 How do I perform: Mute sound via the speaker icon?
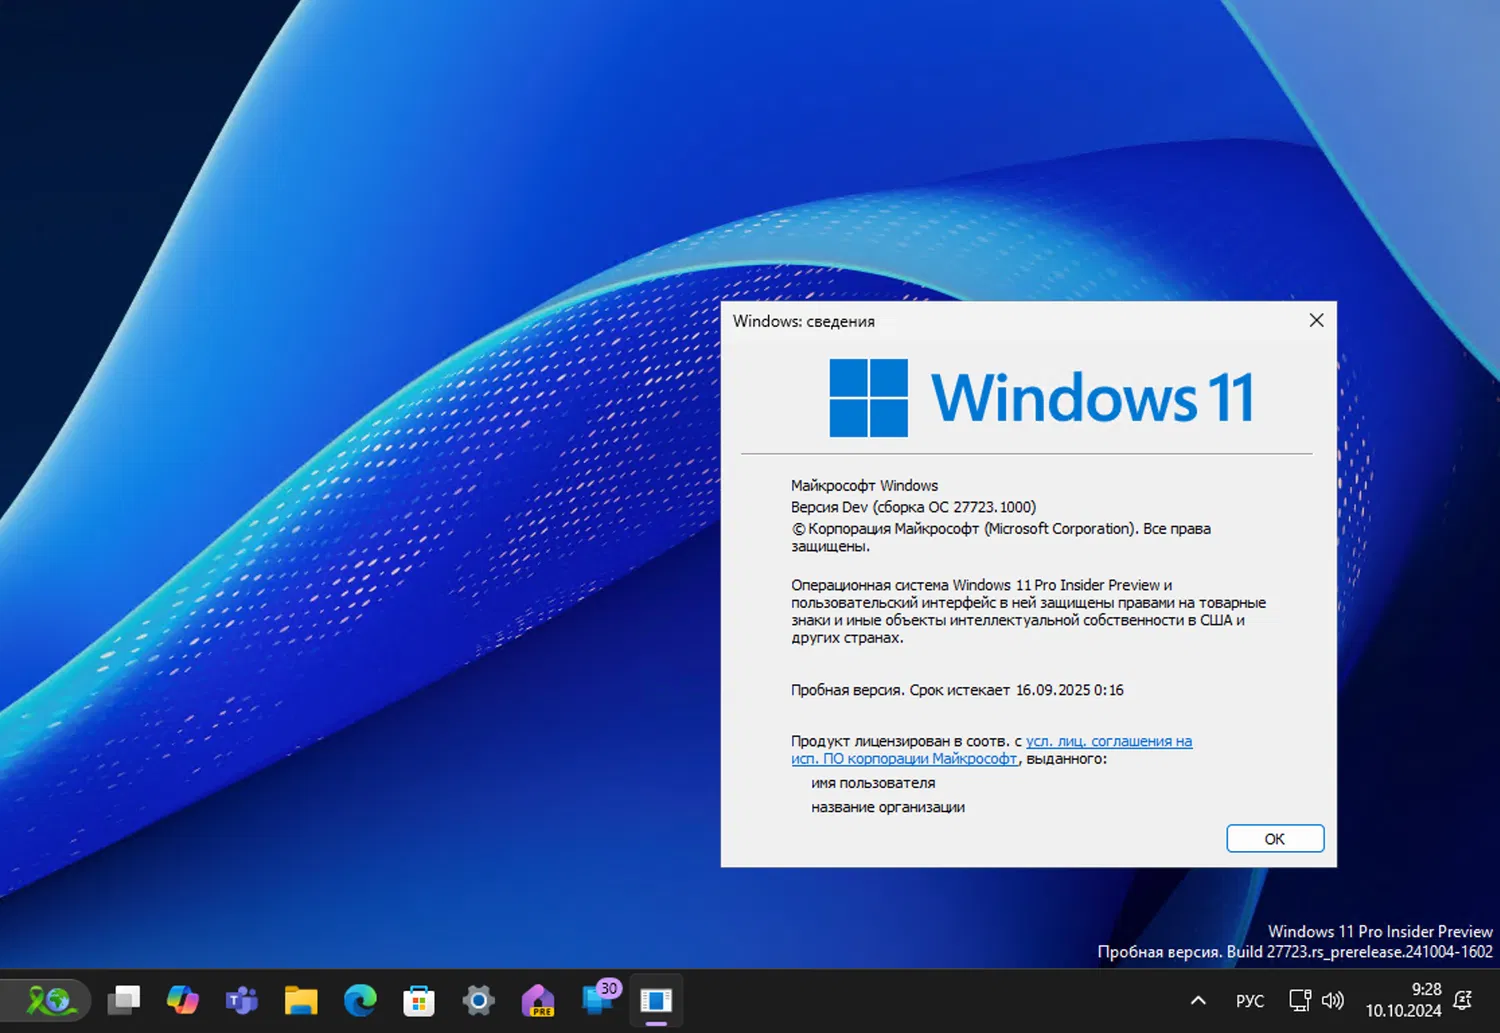coord(1333,1000)
